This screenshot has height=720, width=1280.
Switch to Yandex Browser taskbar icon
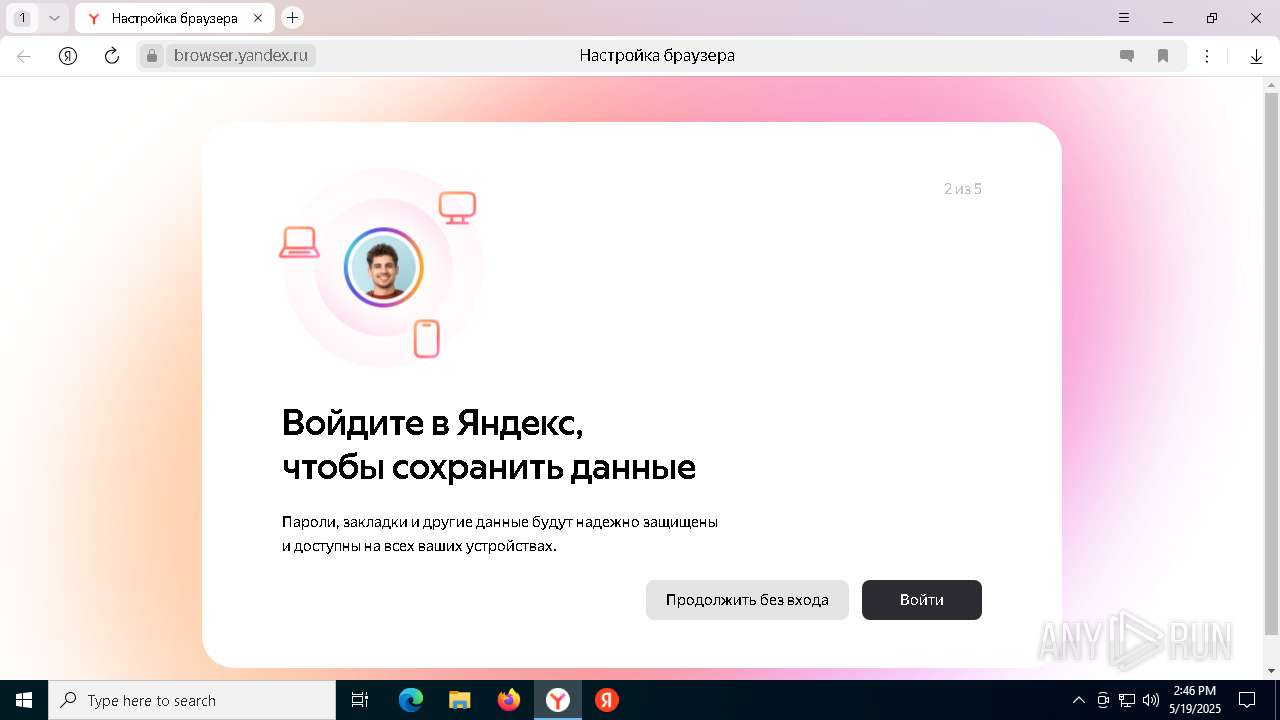click(x=557, y=700)
